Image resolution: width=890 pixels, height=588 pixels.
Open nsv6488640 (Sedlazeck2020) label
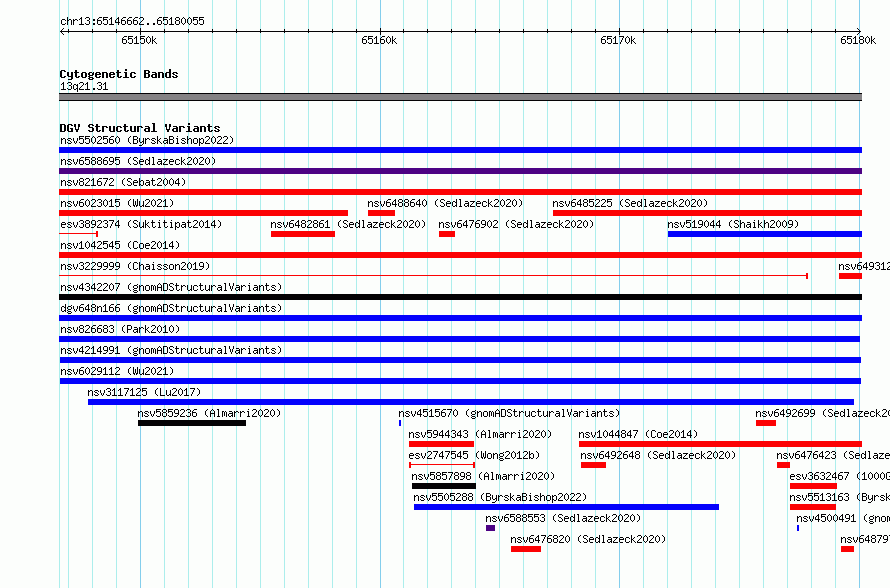(x=445, y=203)
